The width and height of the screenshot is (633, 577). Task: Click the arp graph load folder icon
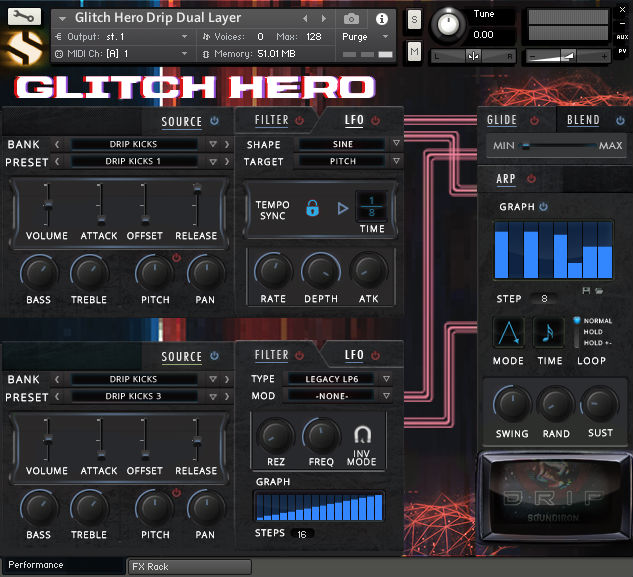point(599,291)
